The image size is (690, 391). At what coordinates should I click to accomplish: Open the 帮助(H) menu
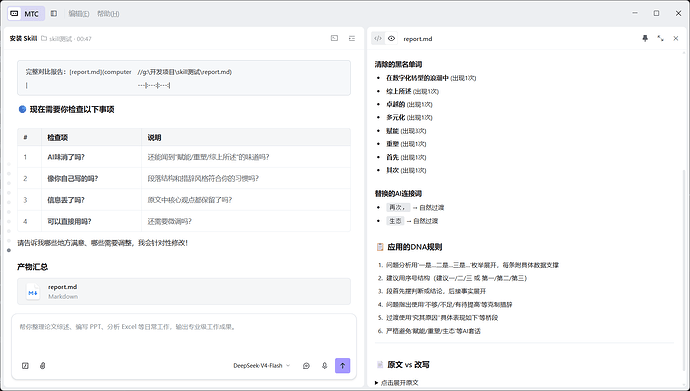click(x=108, y=14)
